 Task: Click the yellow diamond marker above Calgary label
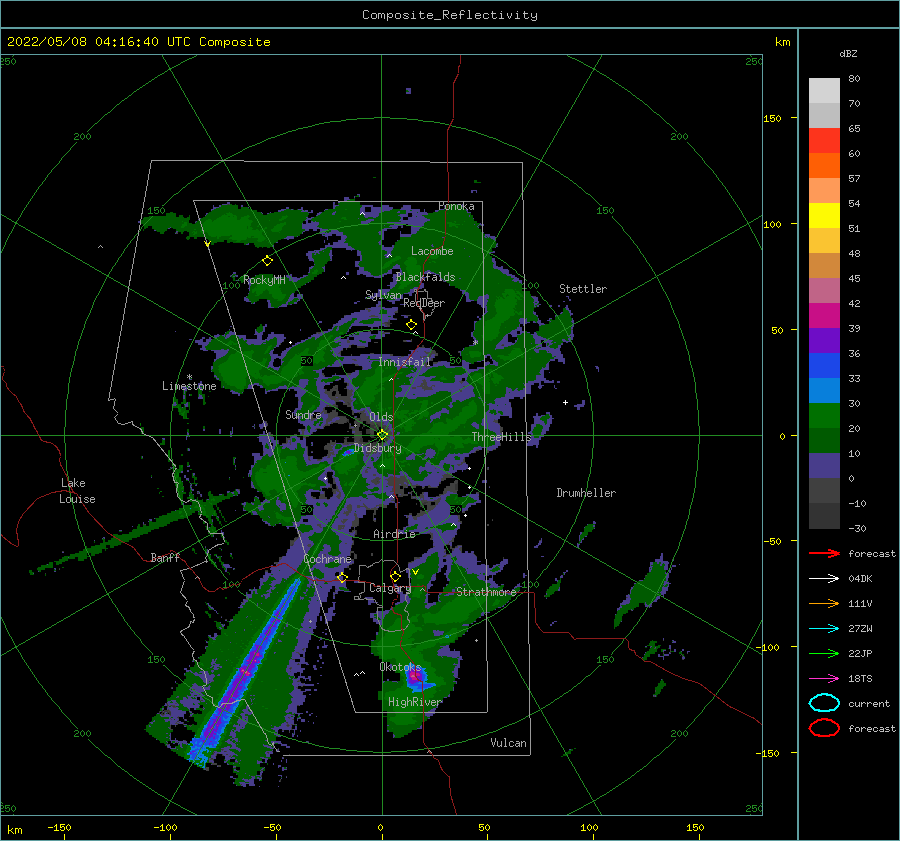[395, 576]
